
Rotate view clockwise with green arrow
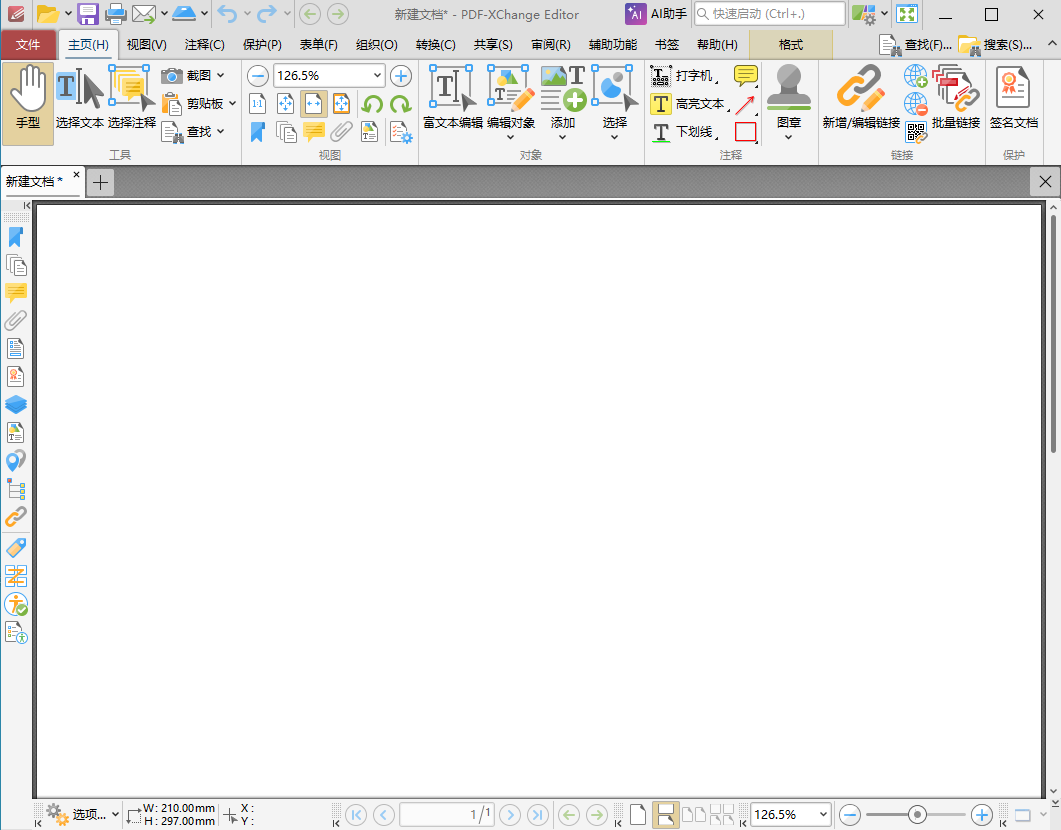pos(400,104)
